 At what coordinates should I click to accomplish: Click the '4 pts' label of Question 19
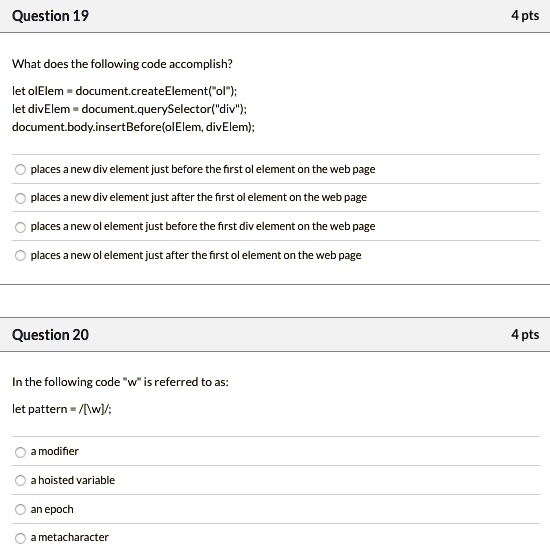click(525, 16)
